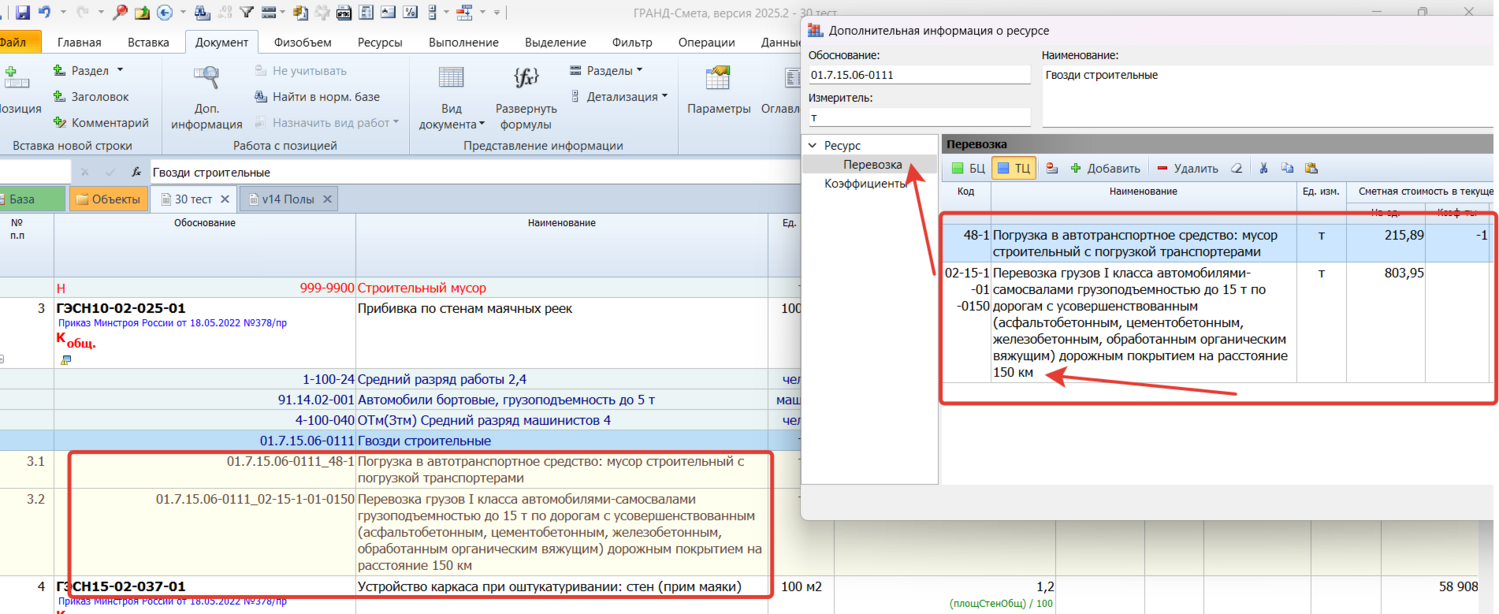This screenshot has width=1499, height=614.
Task: Toggle the БЦ base price mode
Action: (x=968, y=169)
